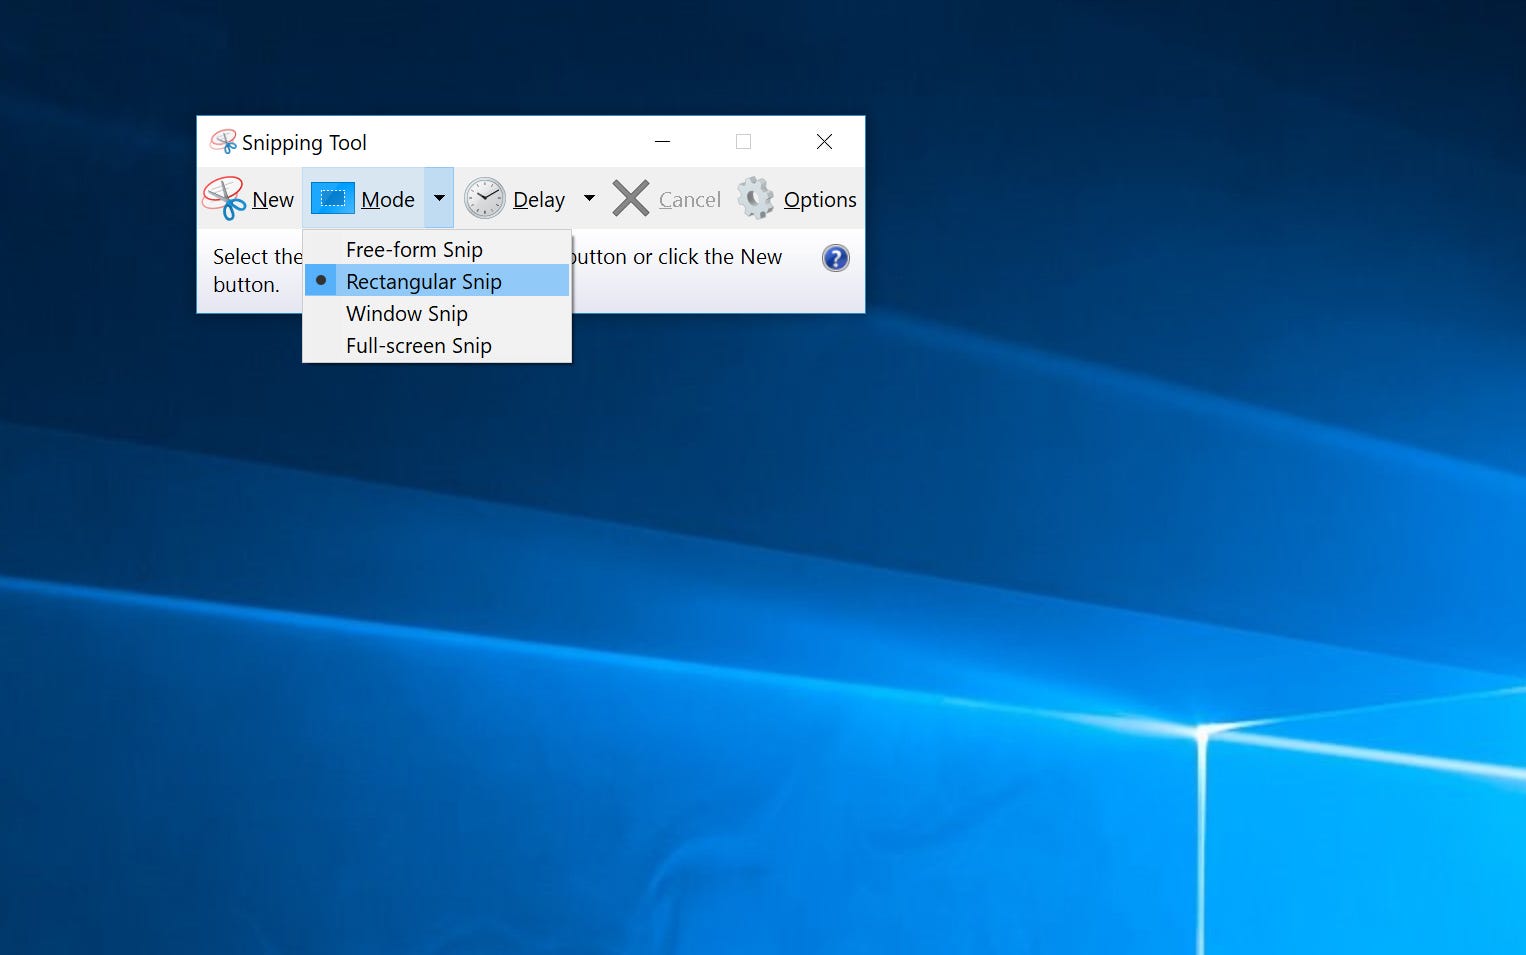Click the blue rectangle Mode icon
The height and width of the screenshot is (955, 1526).
point(332,198)
